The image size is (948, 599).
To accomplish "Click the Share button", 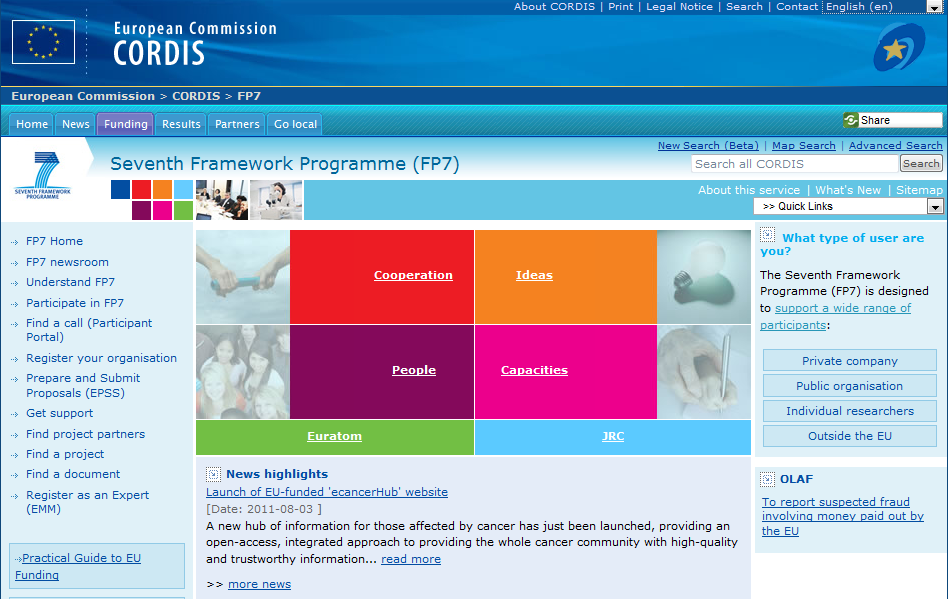I will click(x=892, y=120).
